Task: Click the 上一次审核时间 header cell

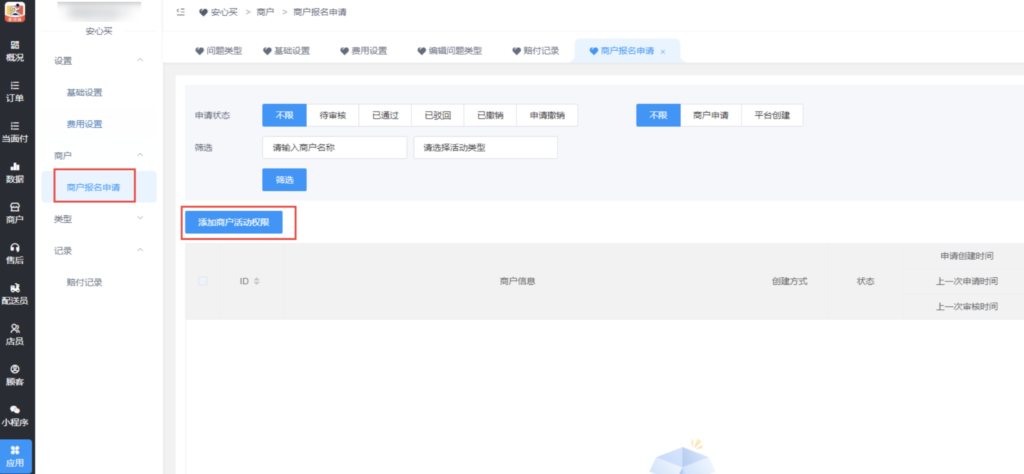Action: pyautogui.click(x=967, y=307)
